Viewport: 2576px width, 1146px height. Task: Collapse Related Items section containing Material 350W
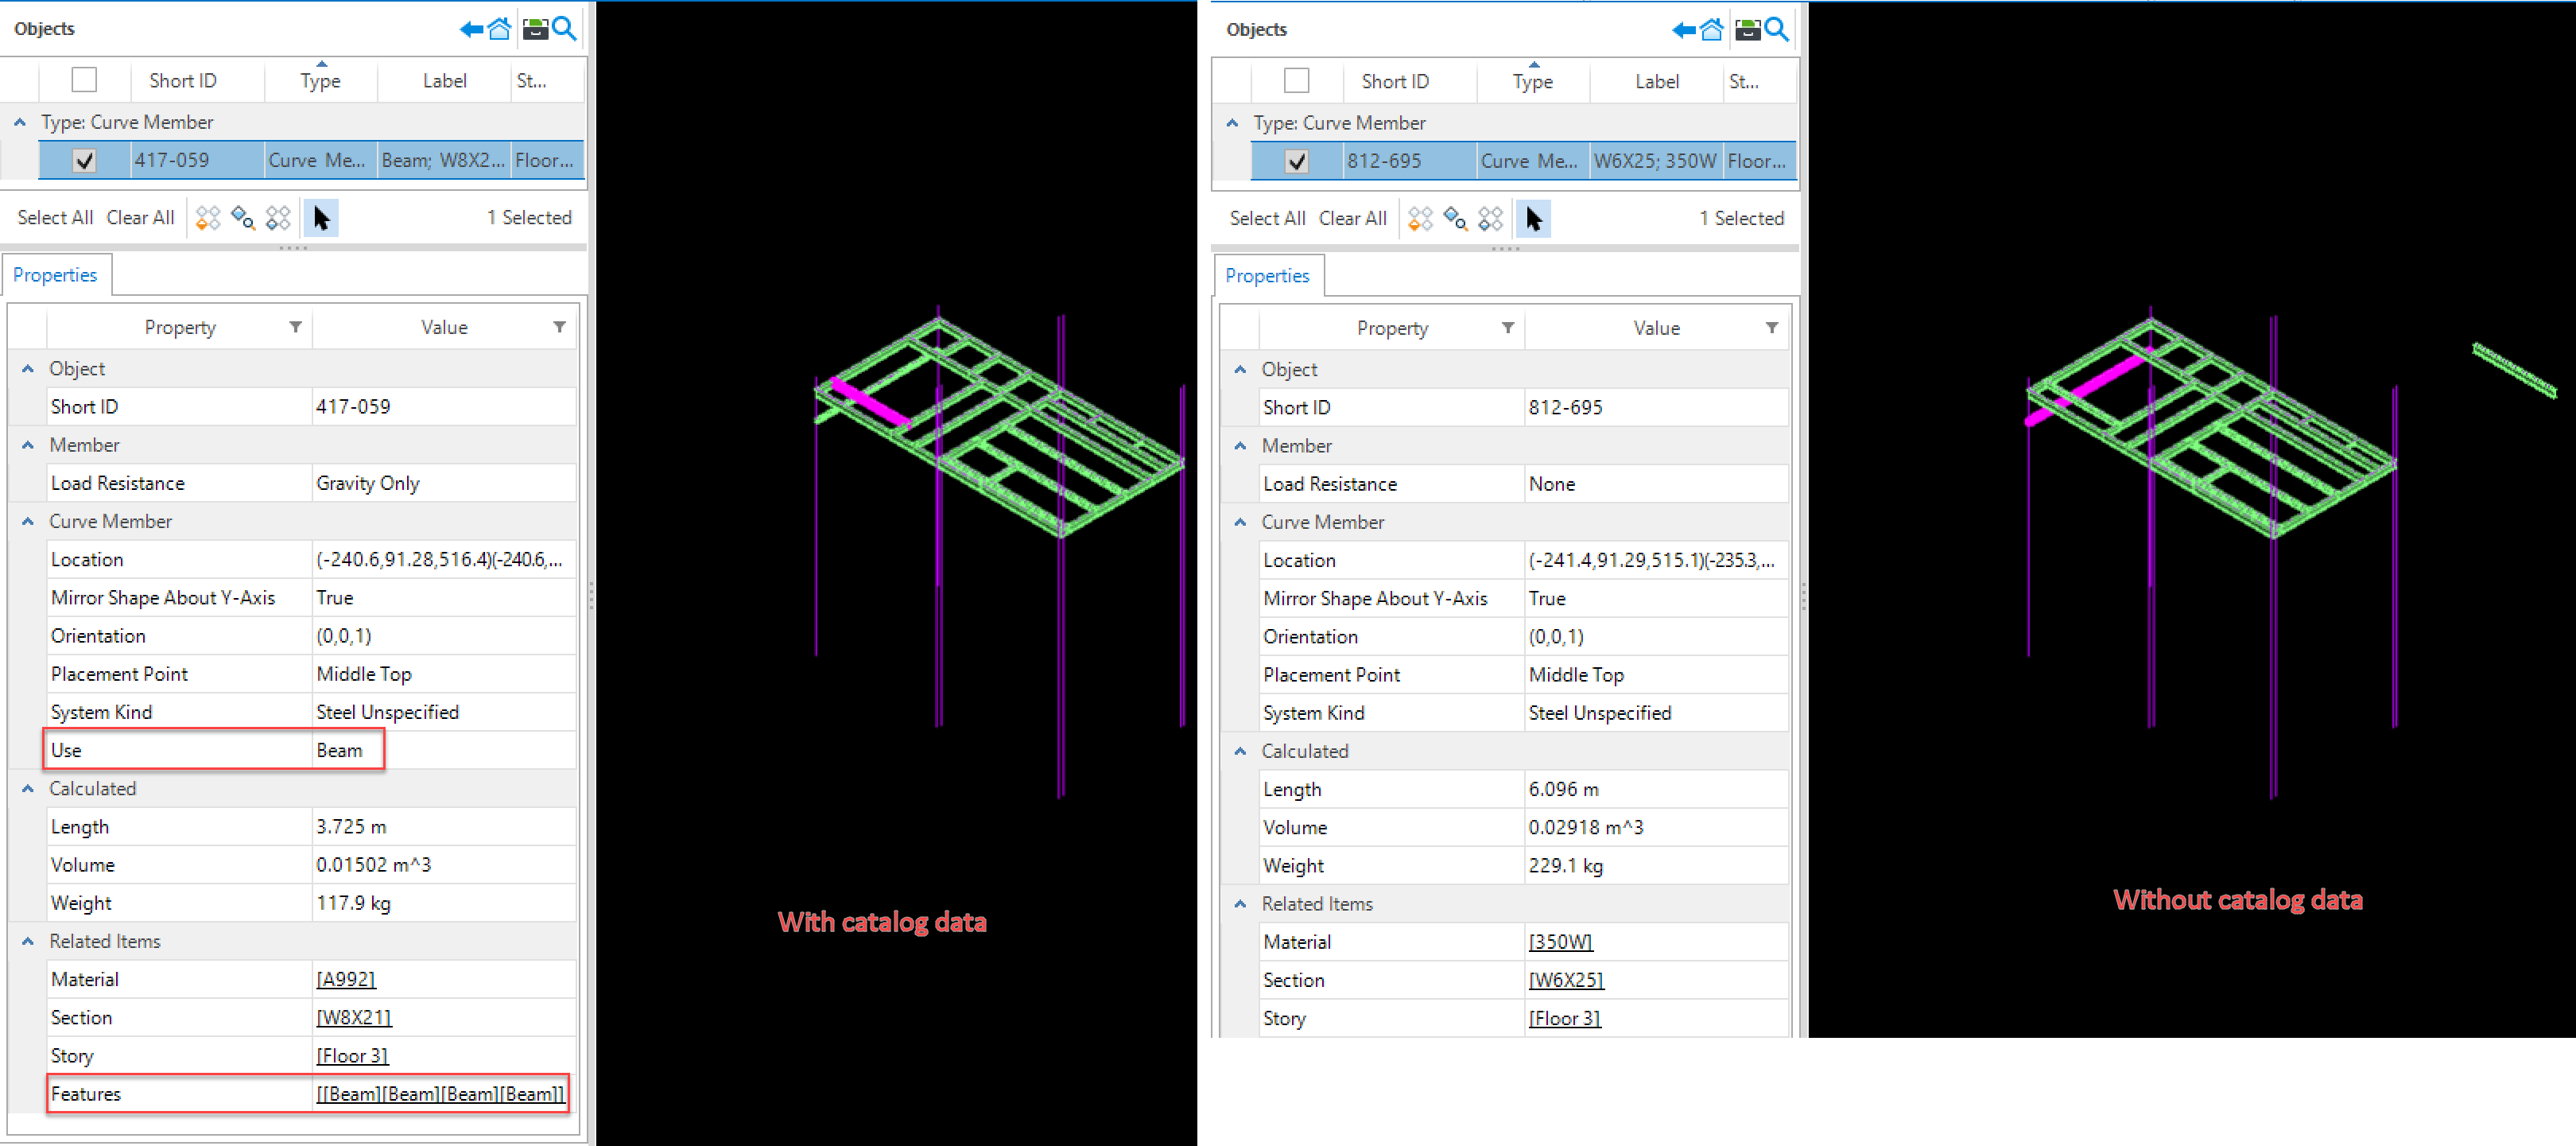[1240, 904]
